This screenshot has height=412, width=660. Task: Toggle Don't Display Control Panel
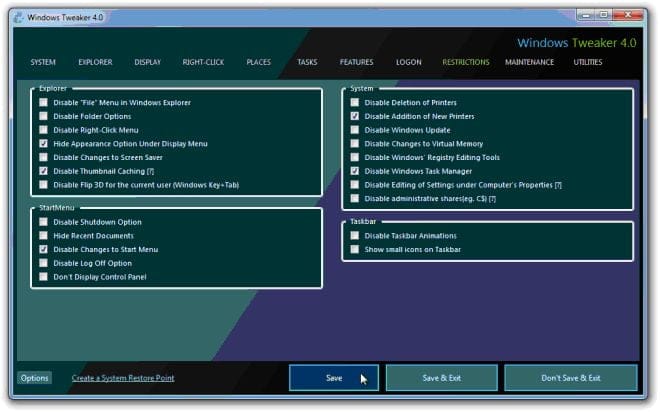coord(43,277)
